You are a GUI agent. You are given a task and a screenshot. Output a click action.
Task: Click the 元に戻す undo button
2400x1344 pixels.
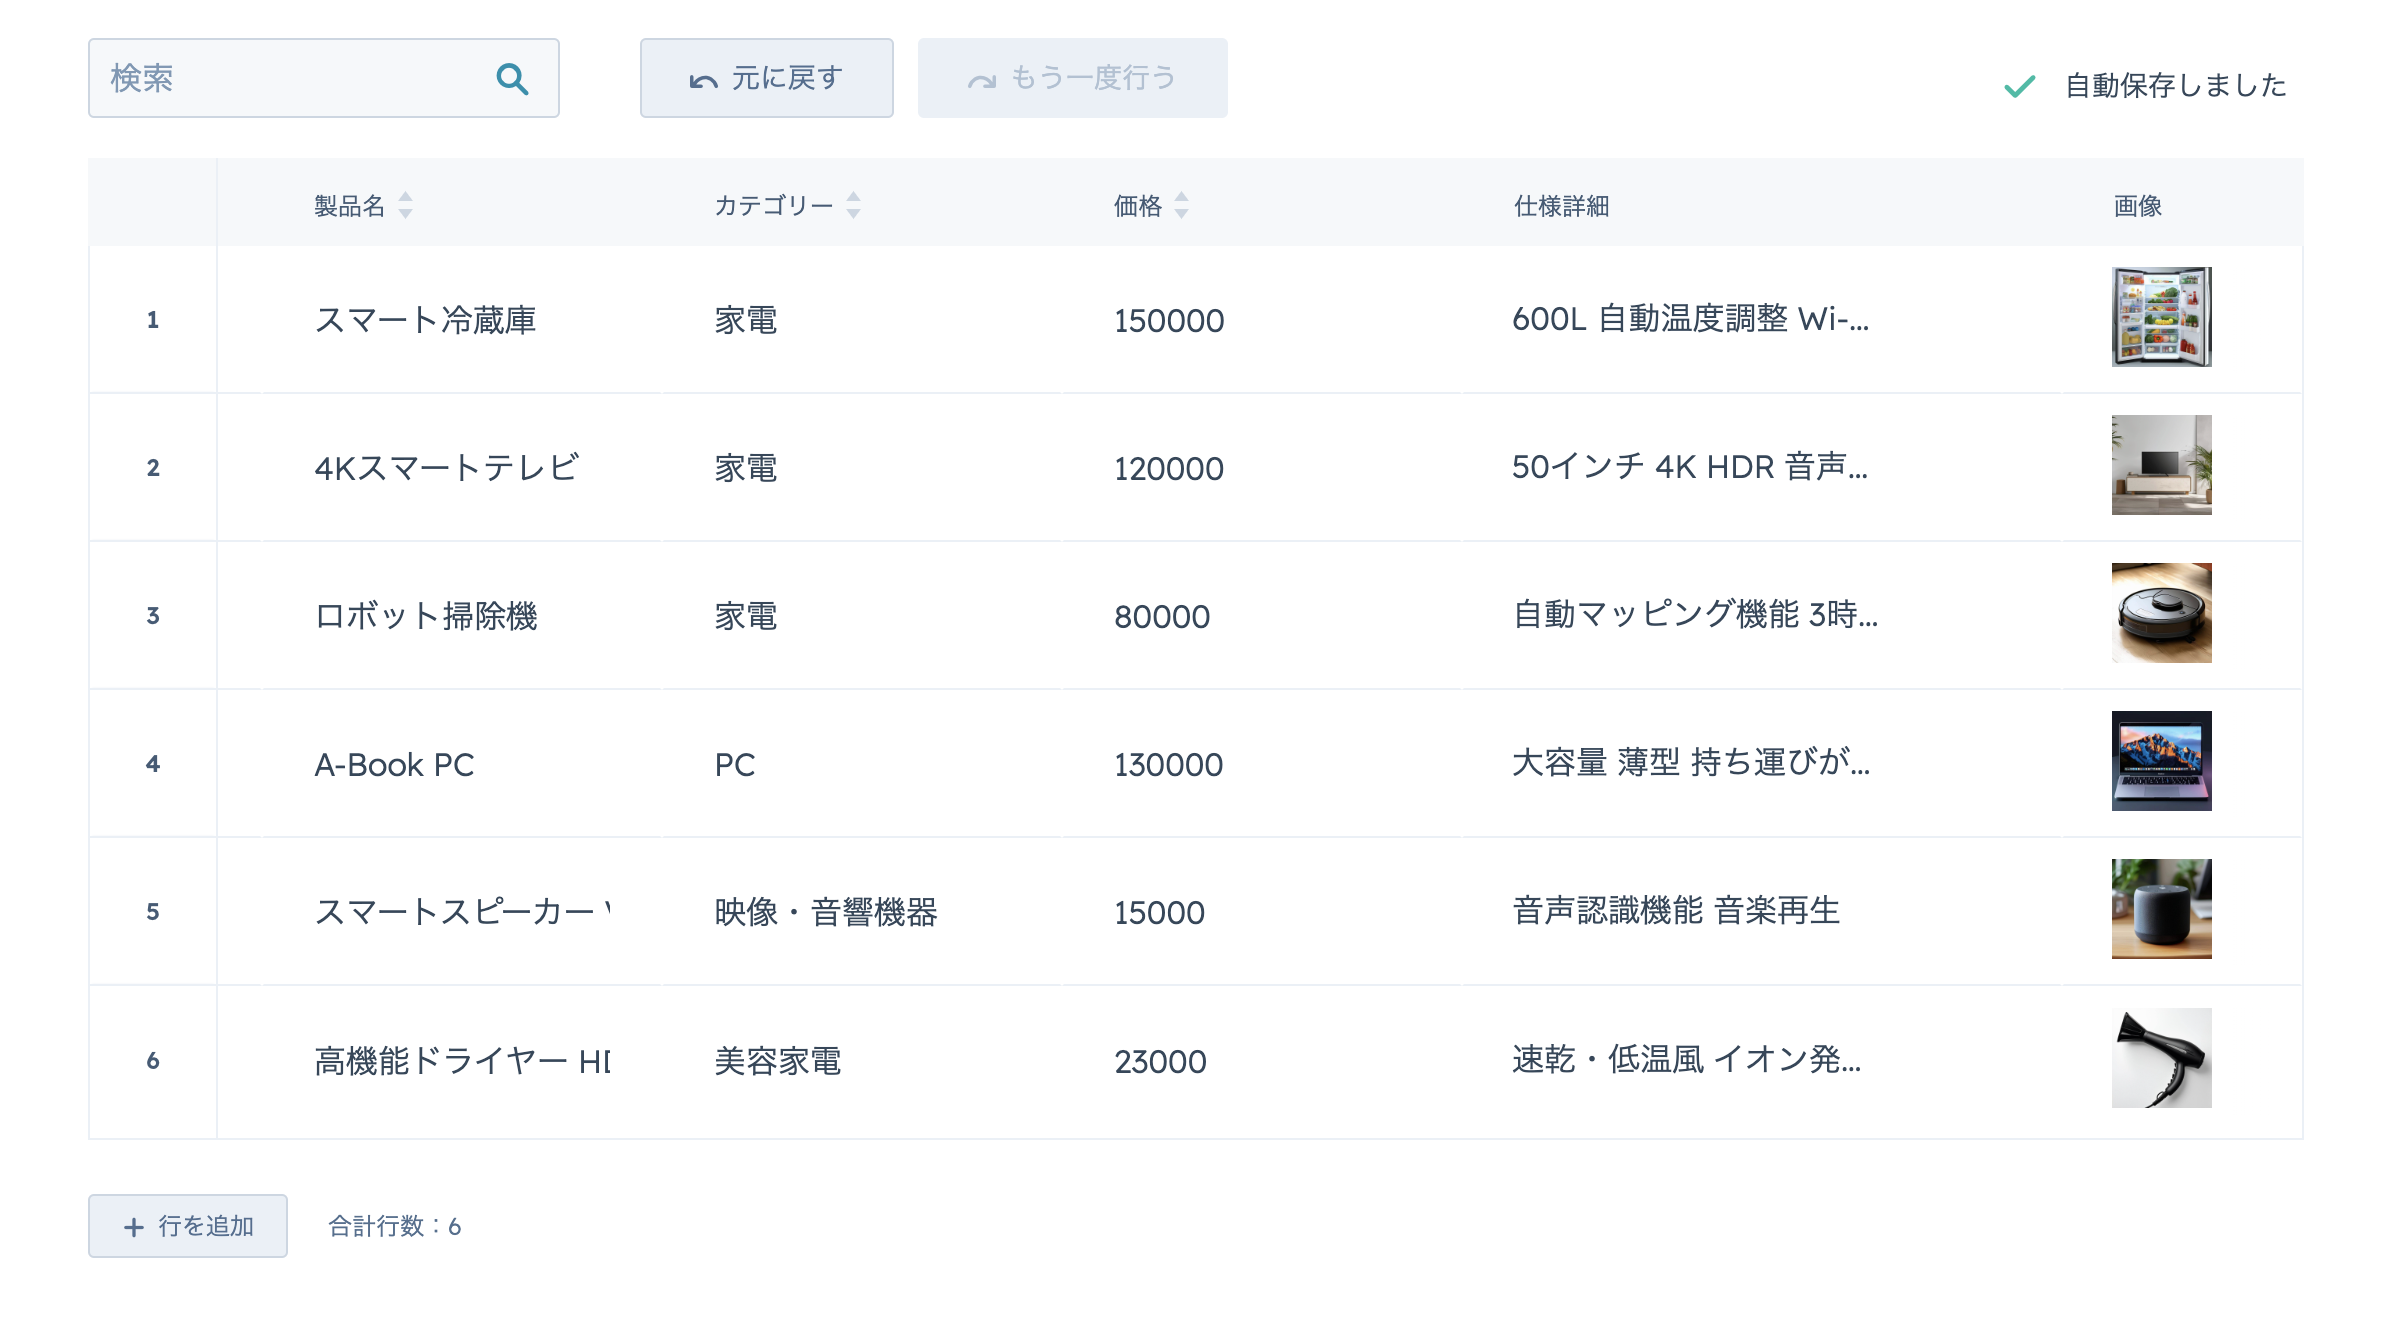click(x=766, y=78)
